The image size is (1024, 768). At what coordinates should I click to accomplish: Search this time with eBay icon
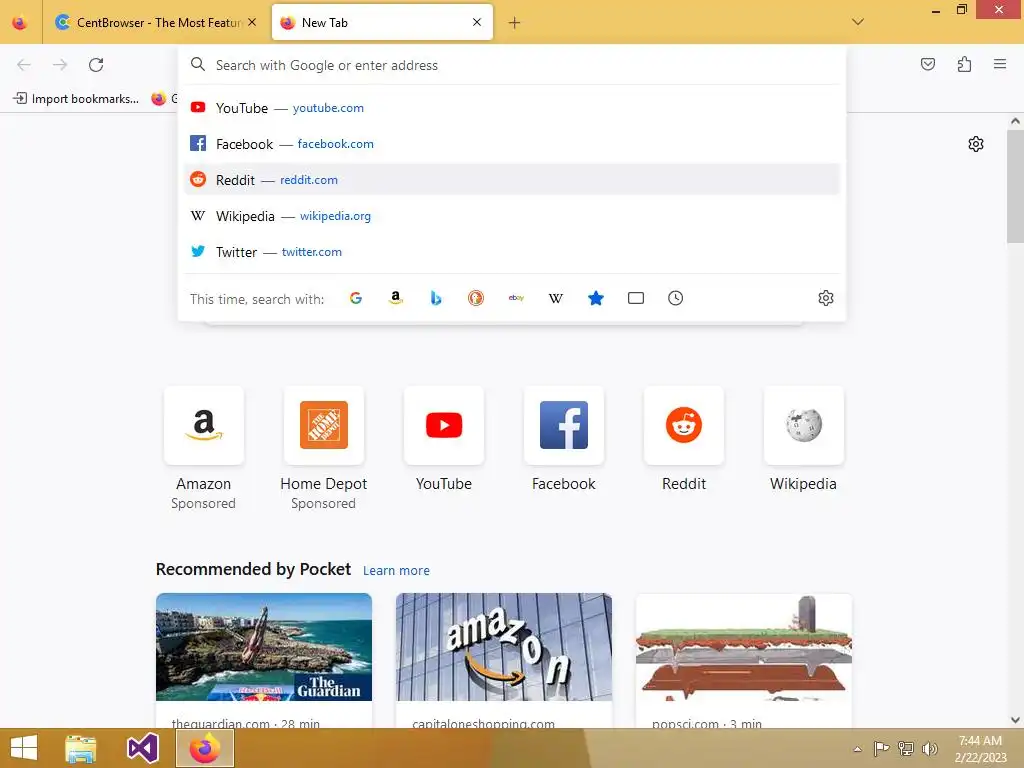(516, 298)
